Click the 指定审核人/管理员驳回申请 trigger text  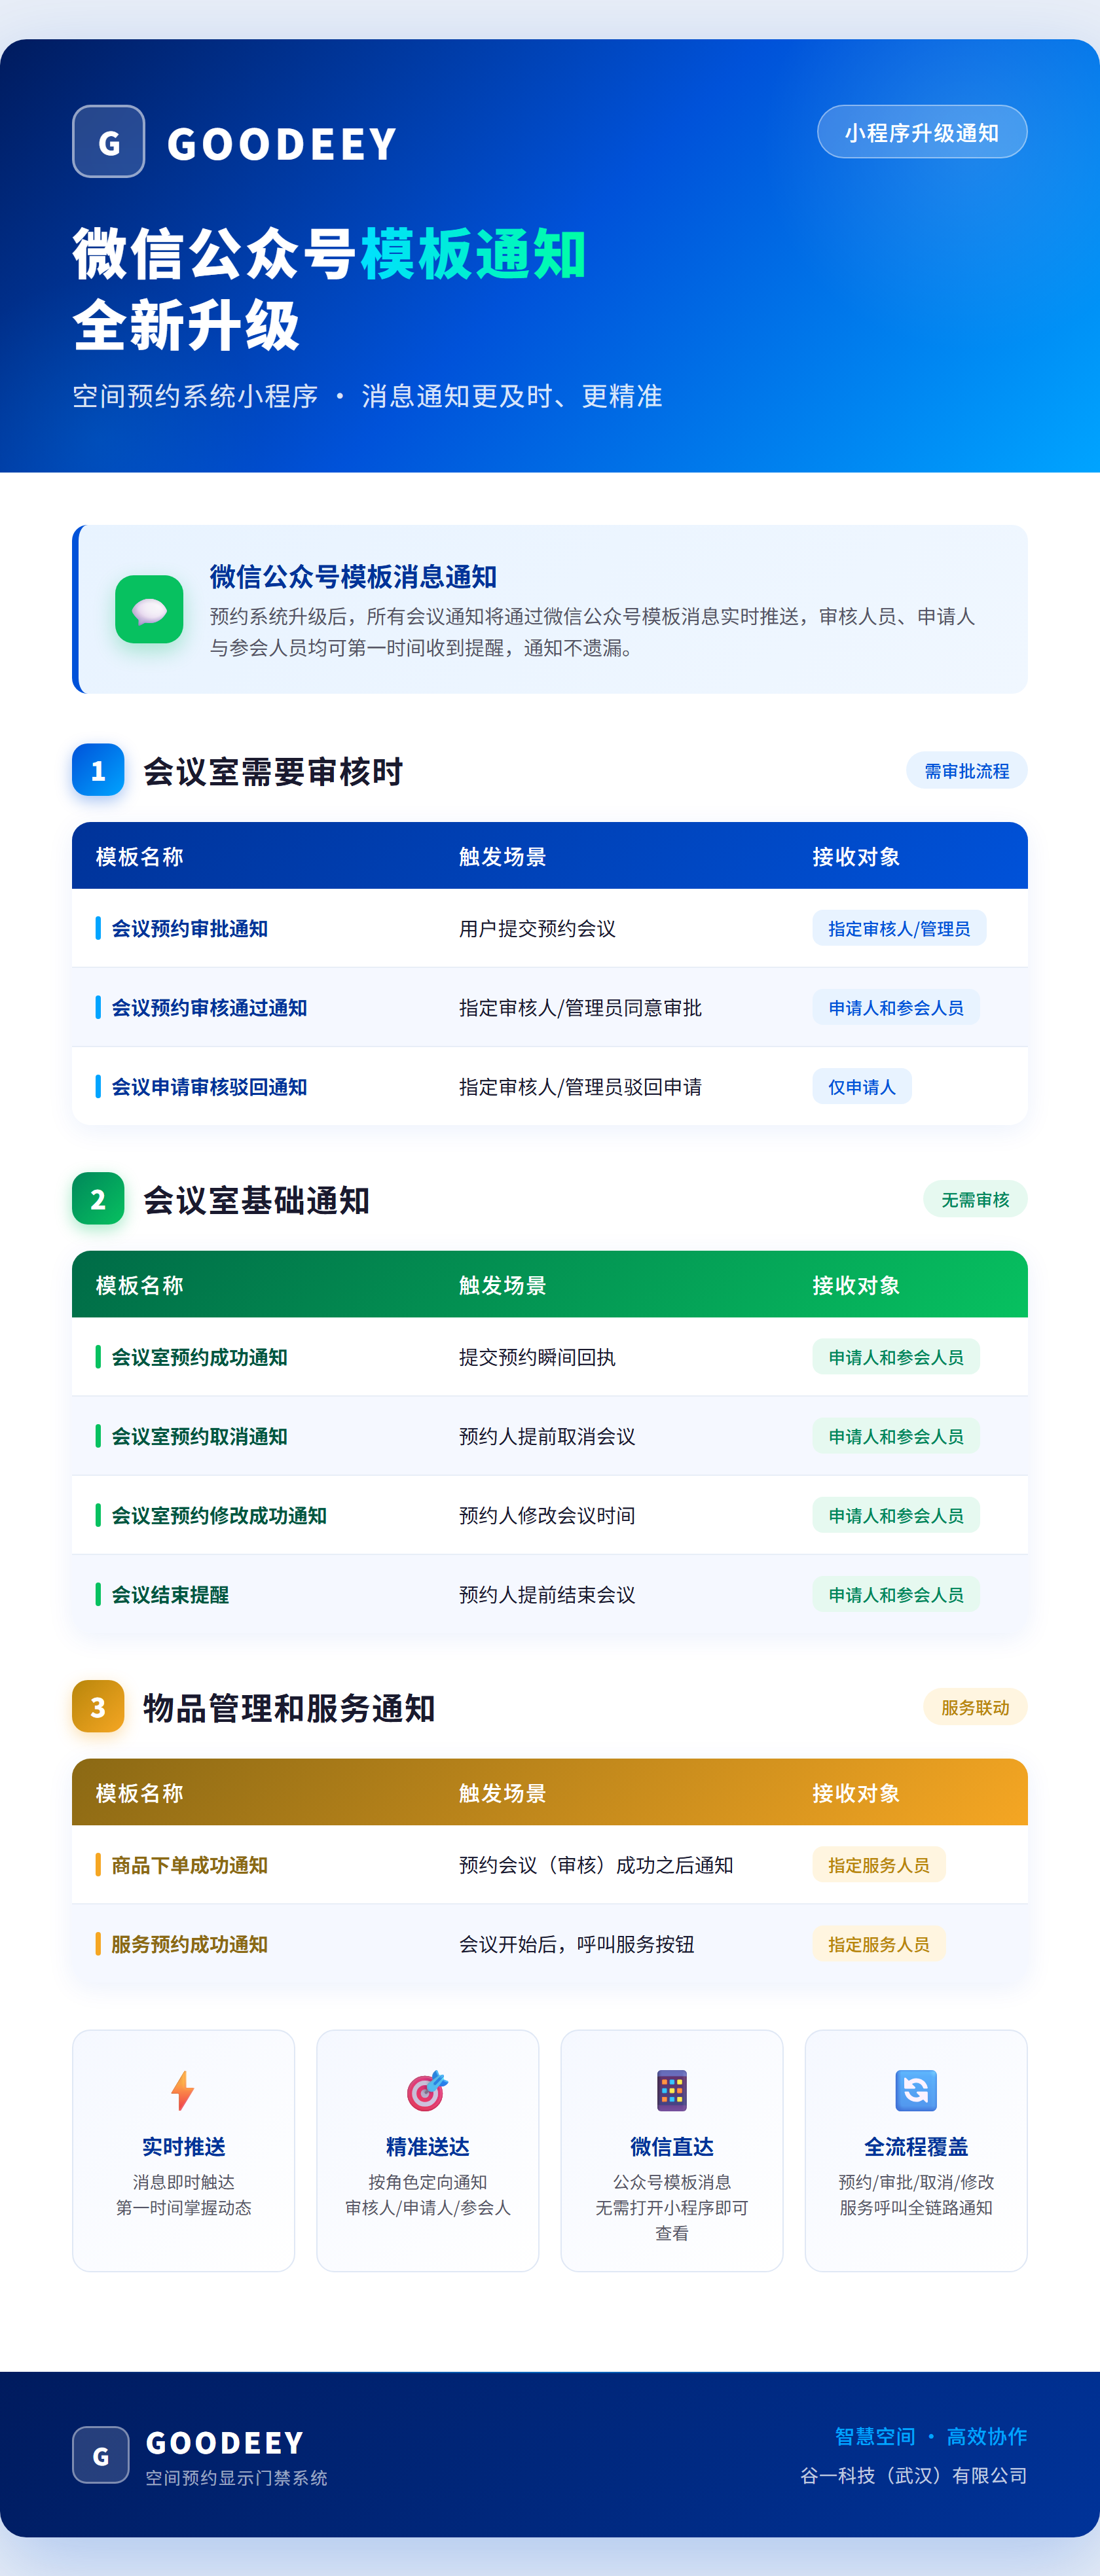pyautogui.click(x=580, y=1086)
